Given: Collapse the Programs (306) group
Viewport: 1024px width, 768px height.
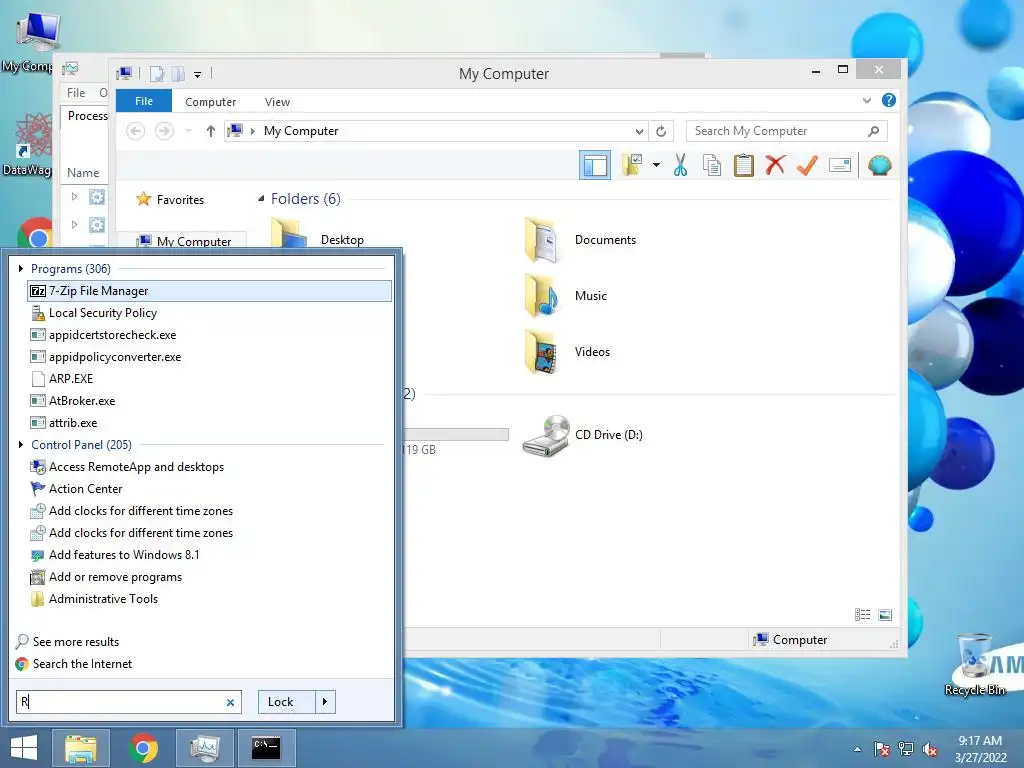Looking at the screenshot, I should pos(21,268).
